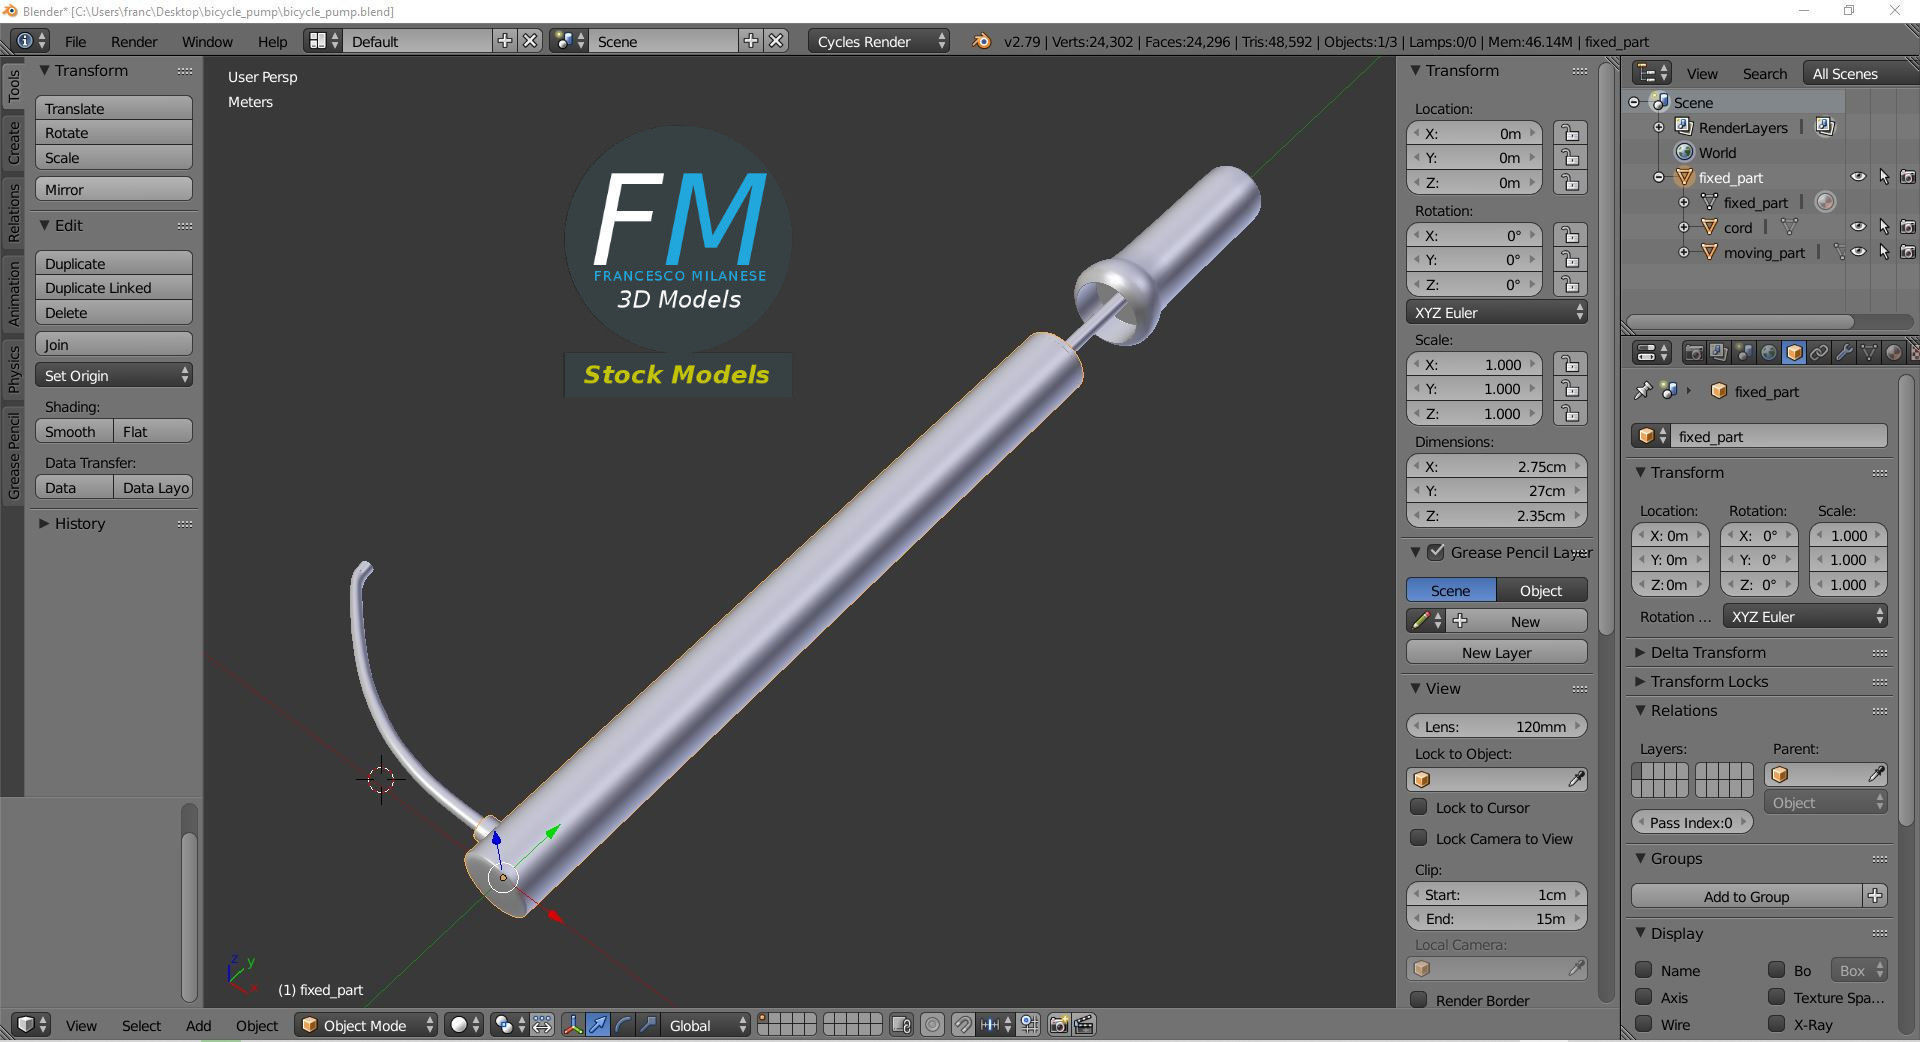
Task: Open the Render menu
Action: coord(134,41)
